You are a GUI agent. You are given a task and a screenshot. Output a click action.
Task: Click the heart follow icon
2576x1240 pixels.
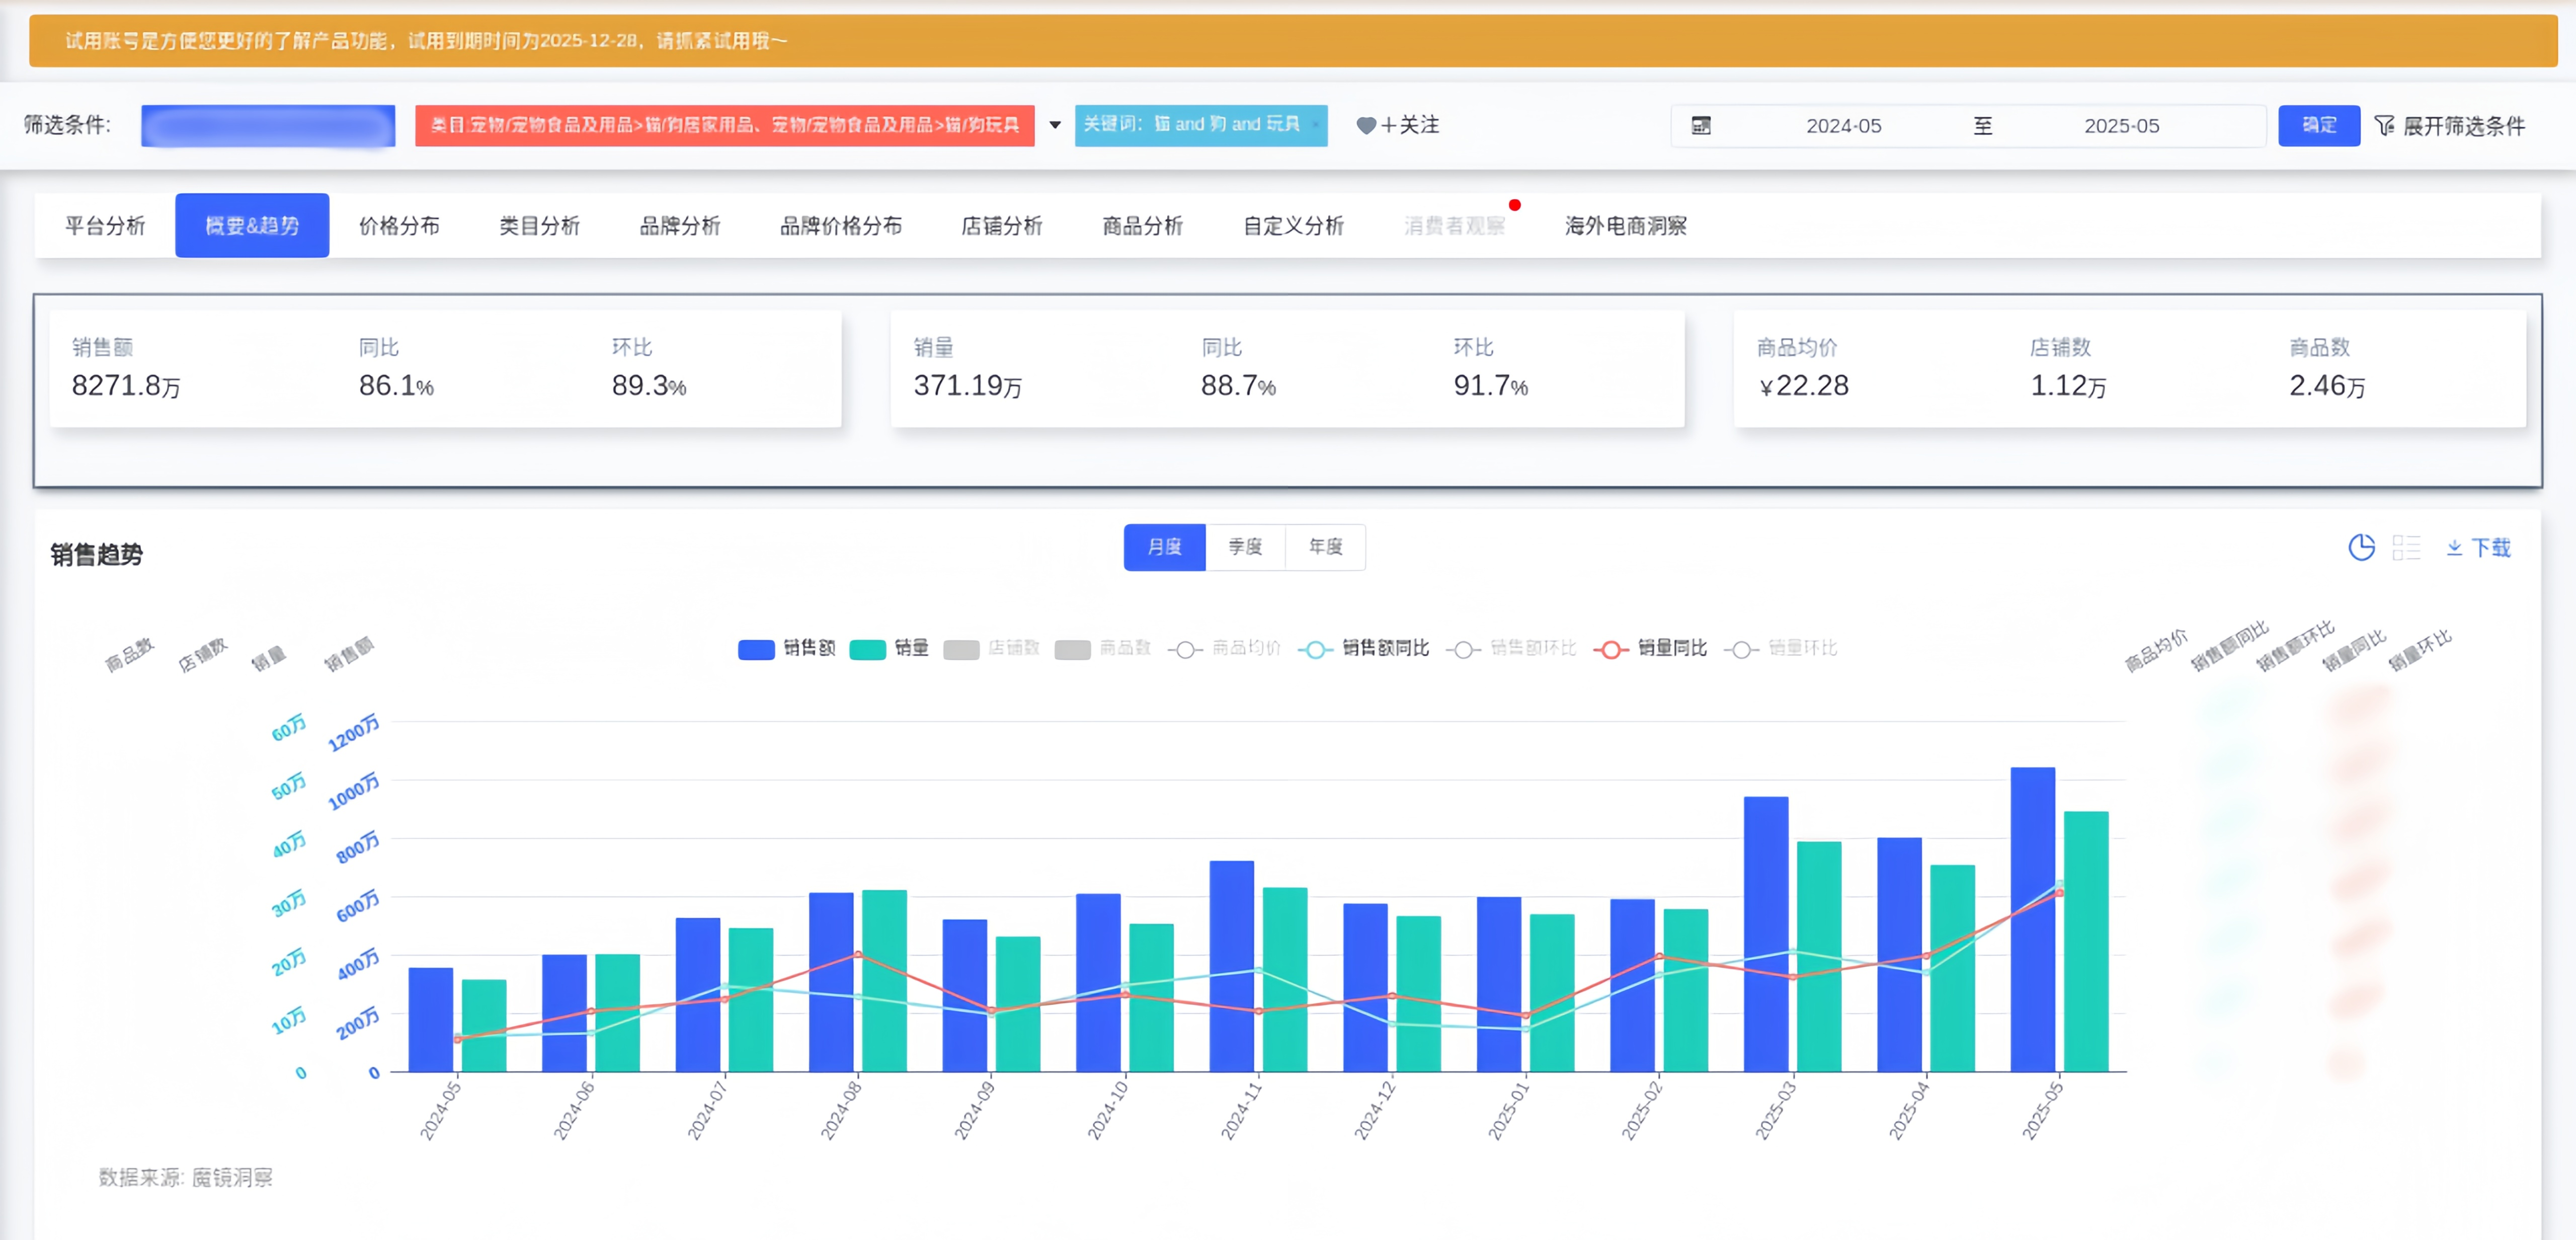[1366, 126]
